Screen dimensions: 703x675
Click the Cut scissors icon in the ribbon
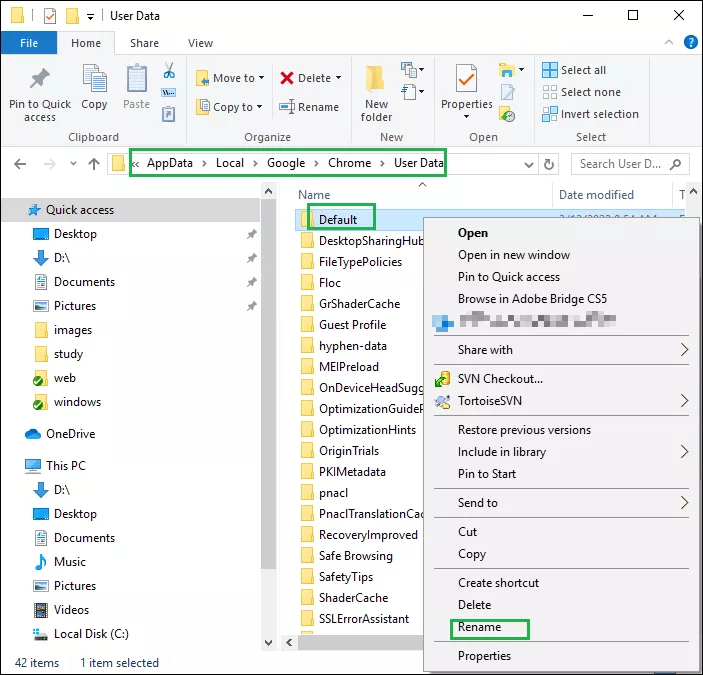pyautogui.click(x=169, y=70)
